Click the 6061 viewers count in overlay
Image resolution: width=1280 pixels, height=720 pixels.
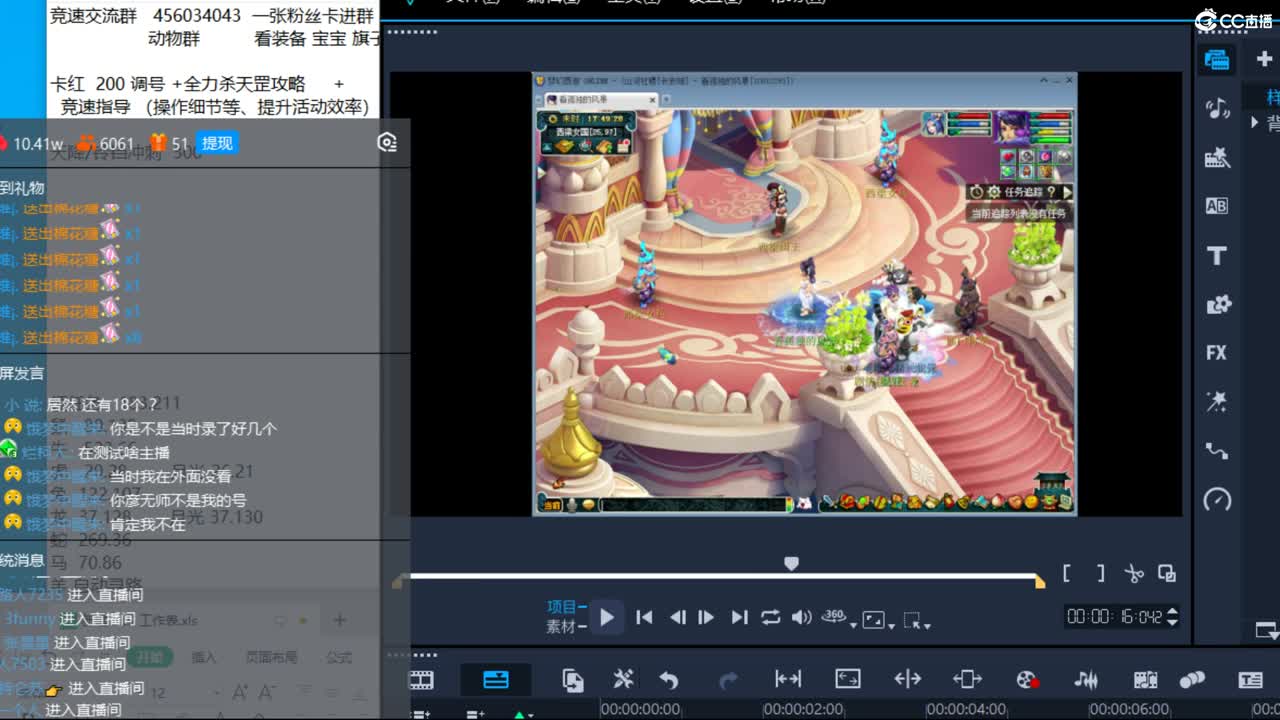pos(117,144)
